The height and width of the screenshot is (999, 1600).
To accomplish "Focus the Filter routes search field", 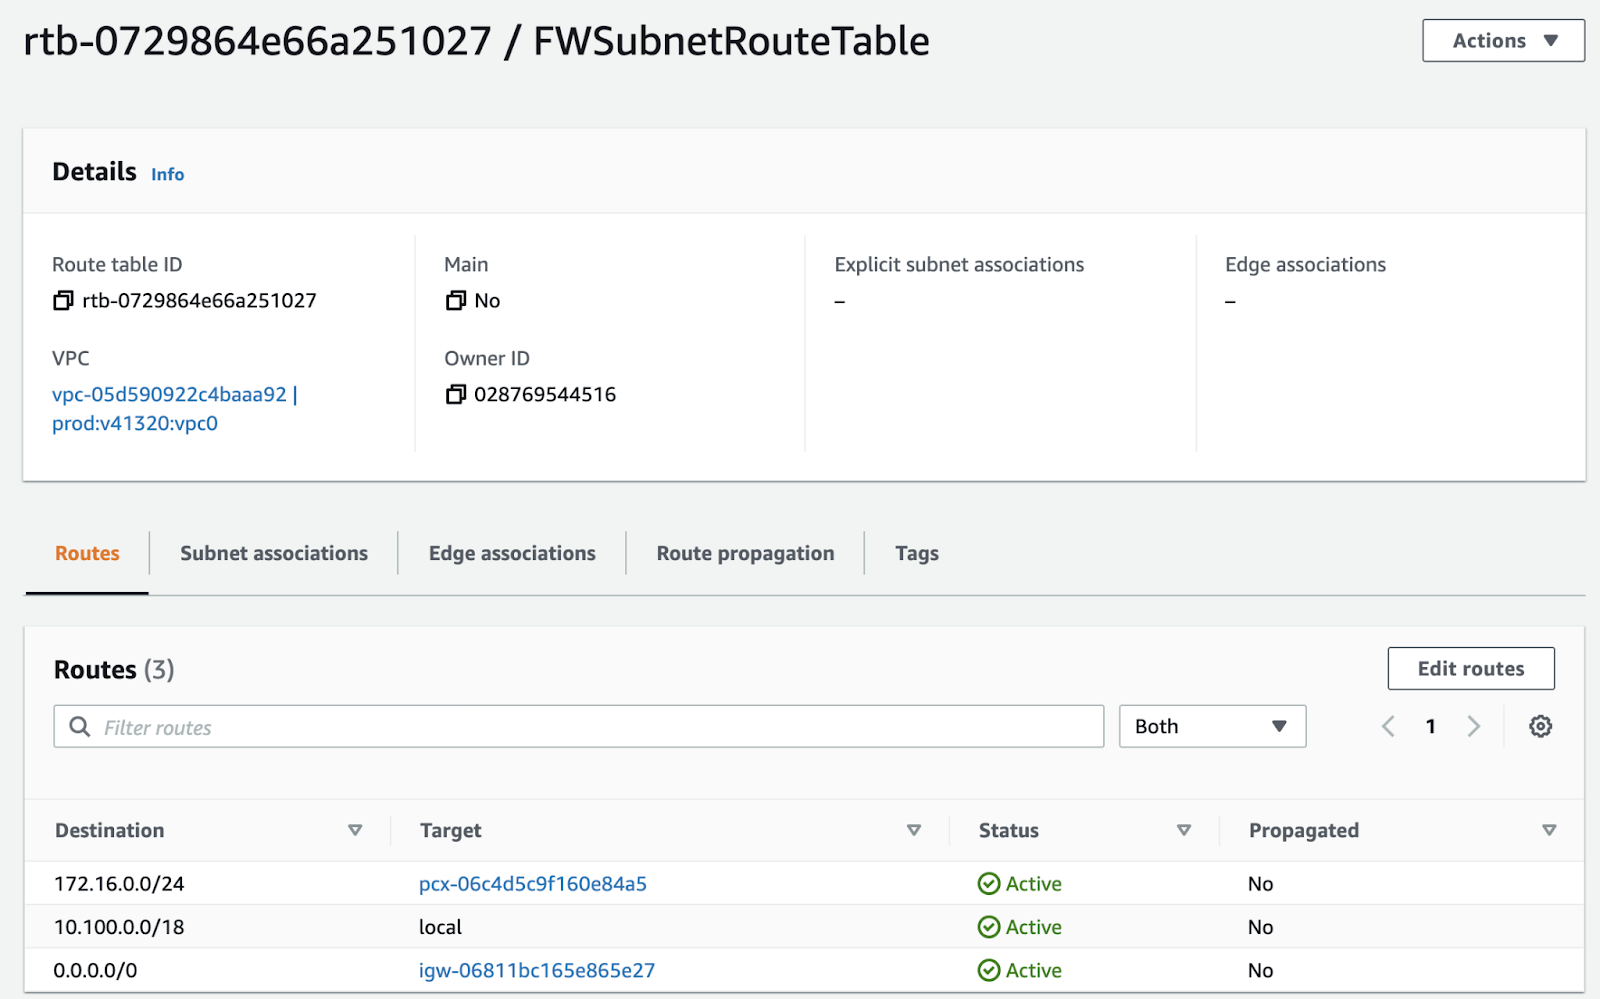I will (x=590, y=728).
